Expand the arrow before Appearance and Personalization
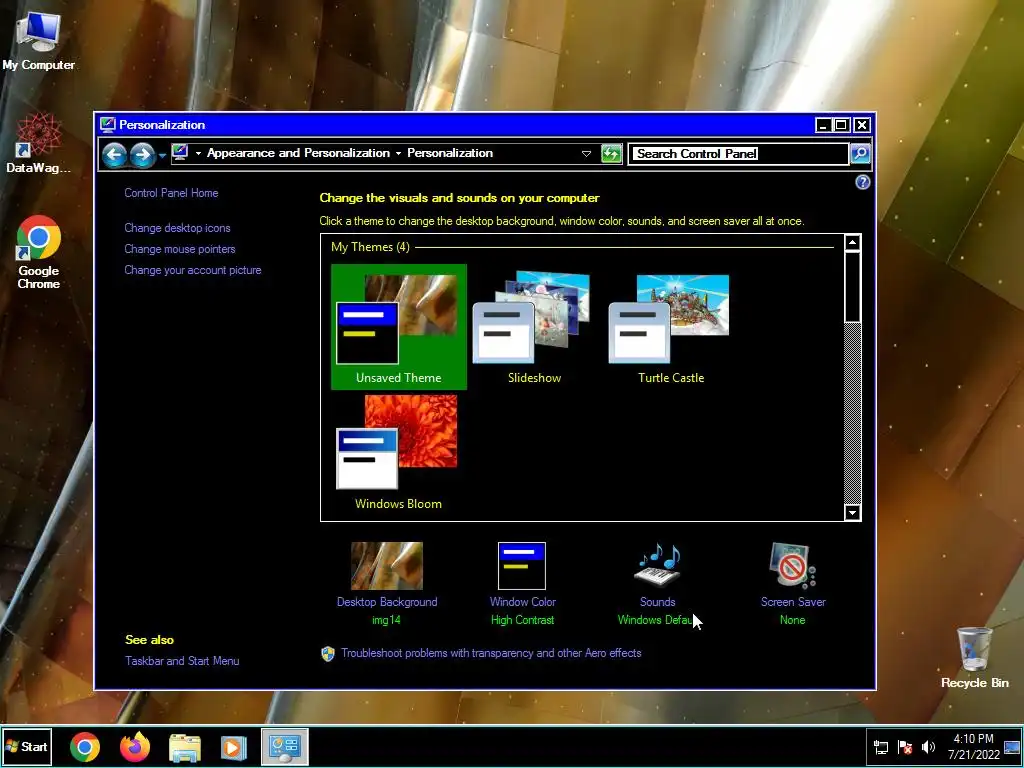The height and width of the screenshot is (768, 1024). 198,153
